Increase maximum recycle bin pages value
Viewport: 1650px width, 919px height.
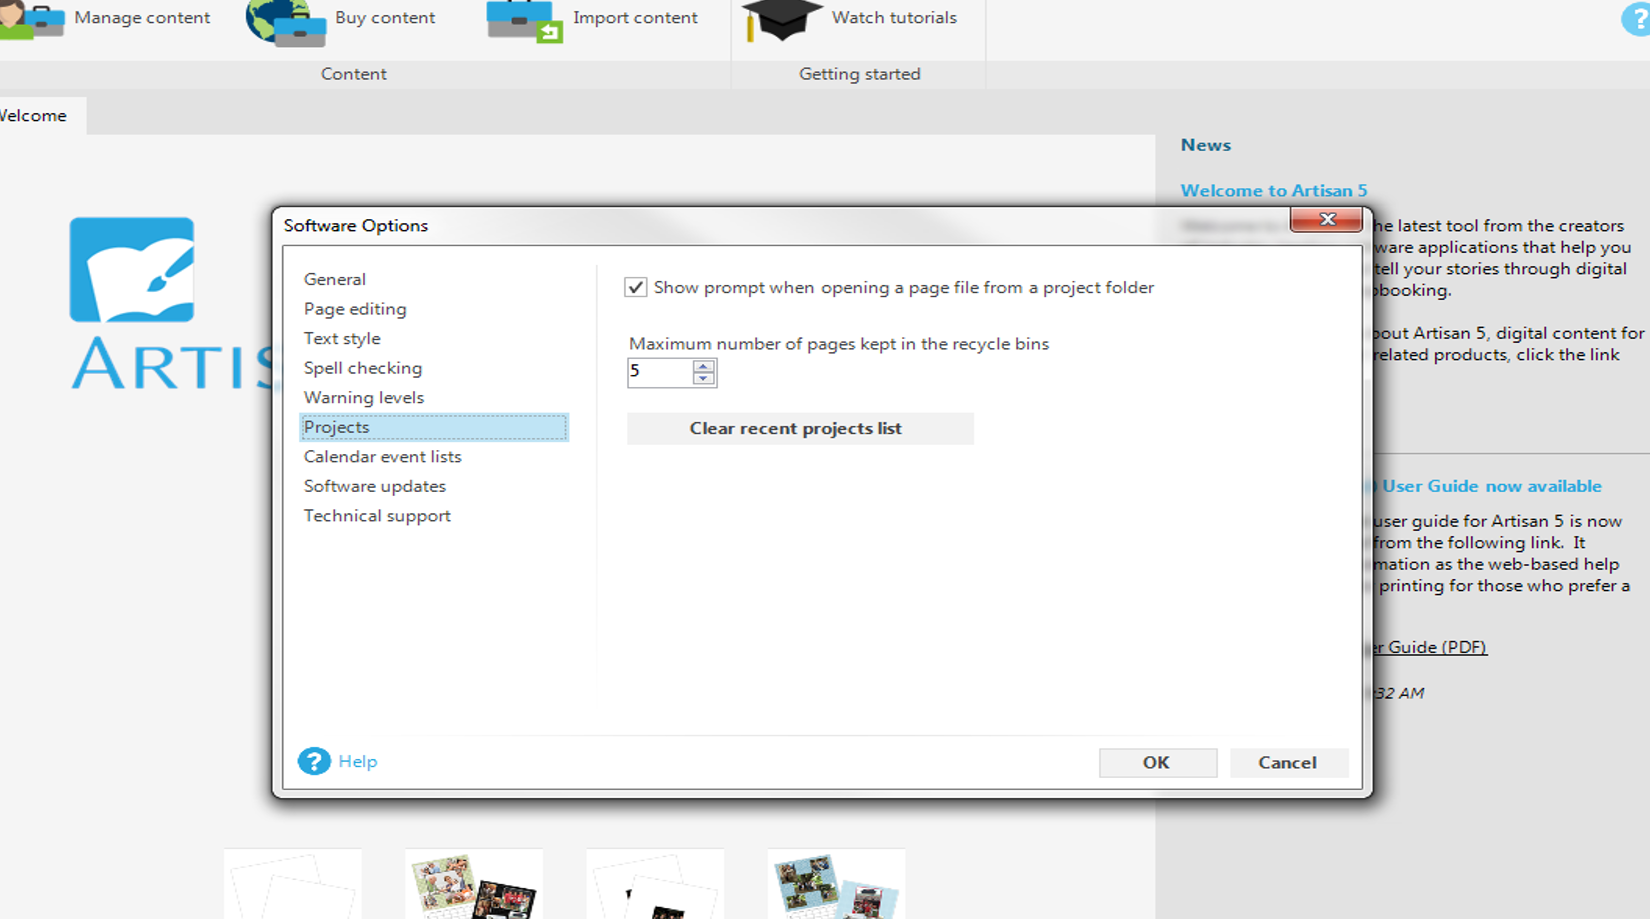coord(704,366)
